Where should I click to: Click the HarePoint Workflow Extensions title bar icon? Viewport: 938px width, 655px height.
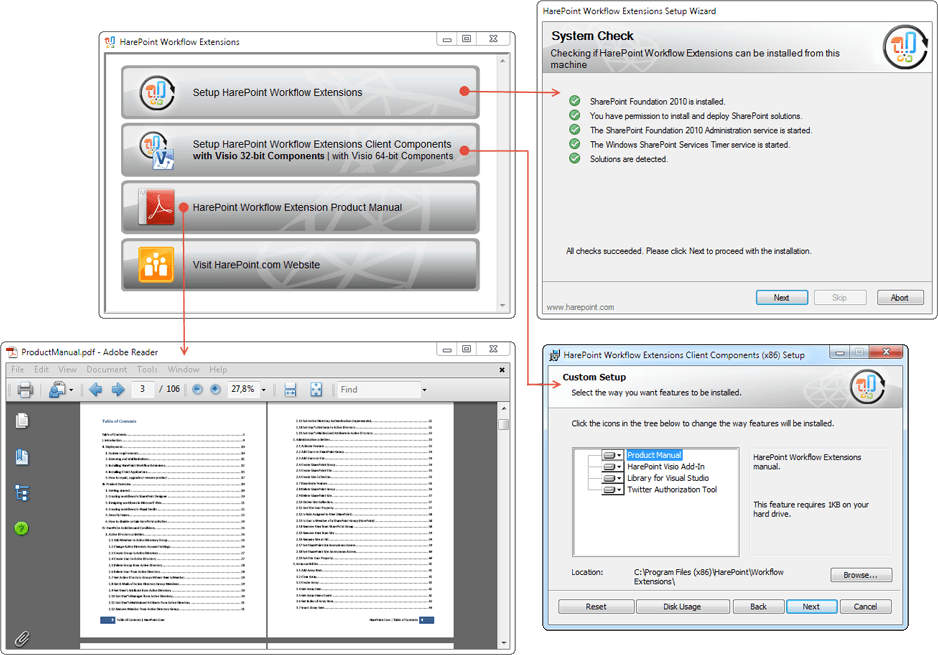[x=110, y=42]
